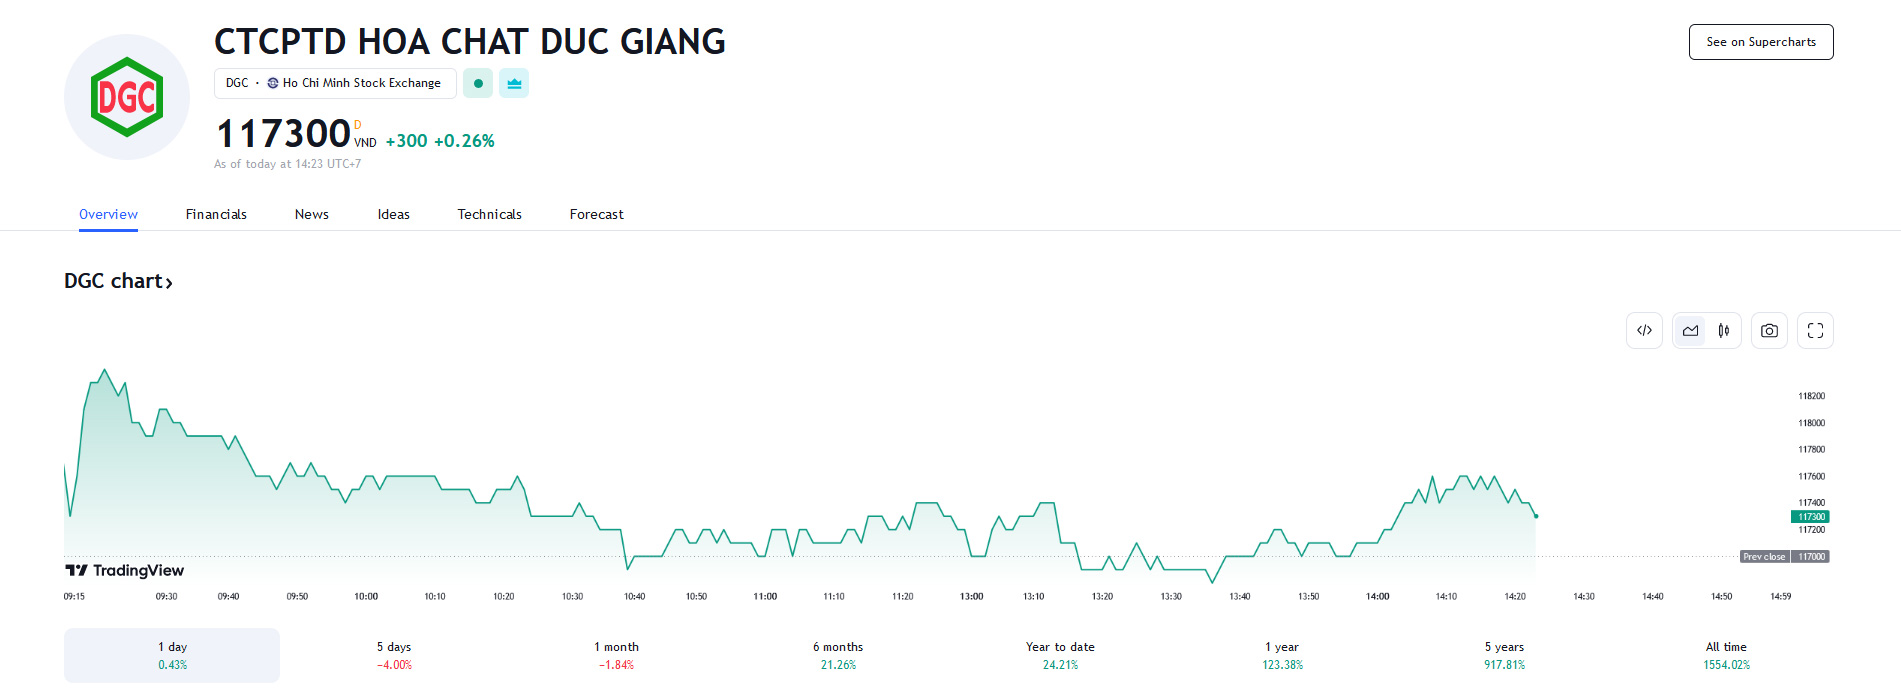Screen dimensions: 1901x700
Task: Click the DGC company logo
Action: coord(127,97)
